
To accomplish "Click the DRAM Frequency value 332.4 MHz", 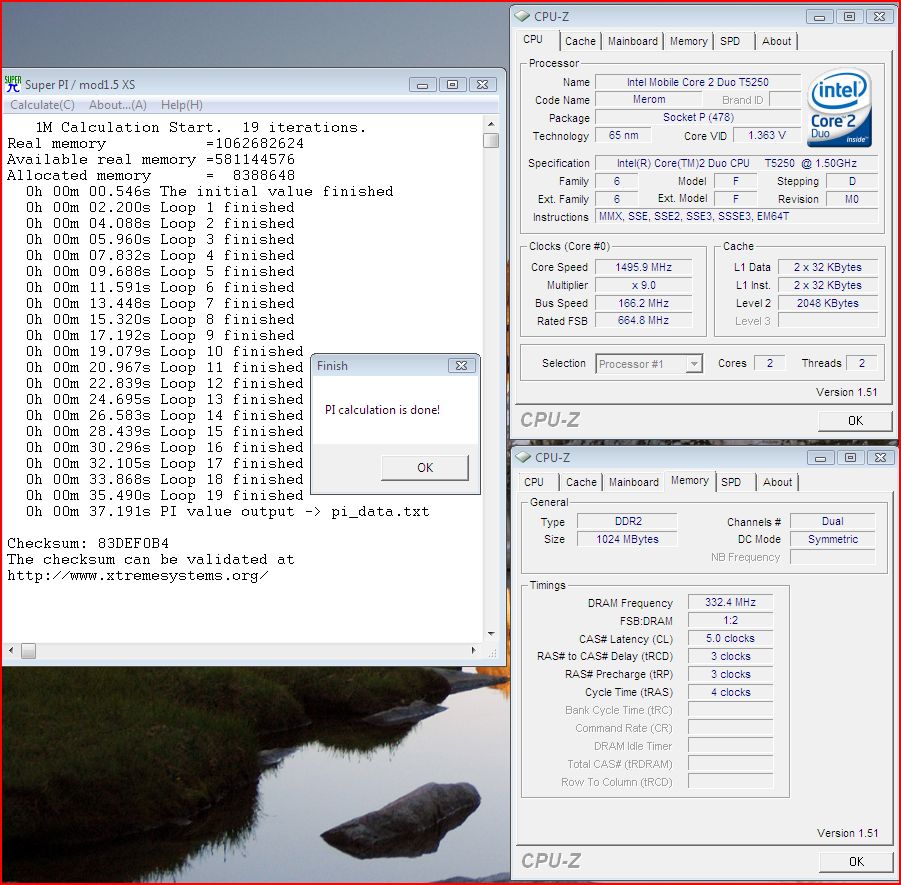I will coord(730,602).
